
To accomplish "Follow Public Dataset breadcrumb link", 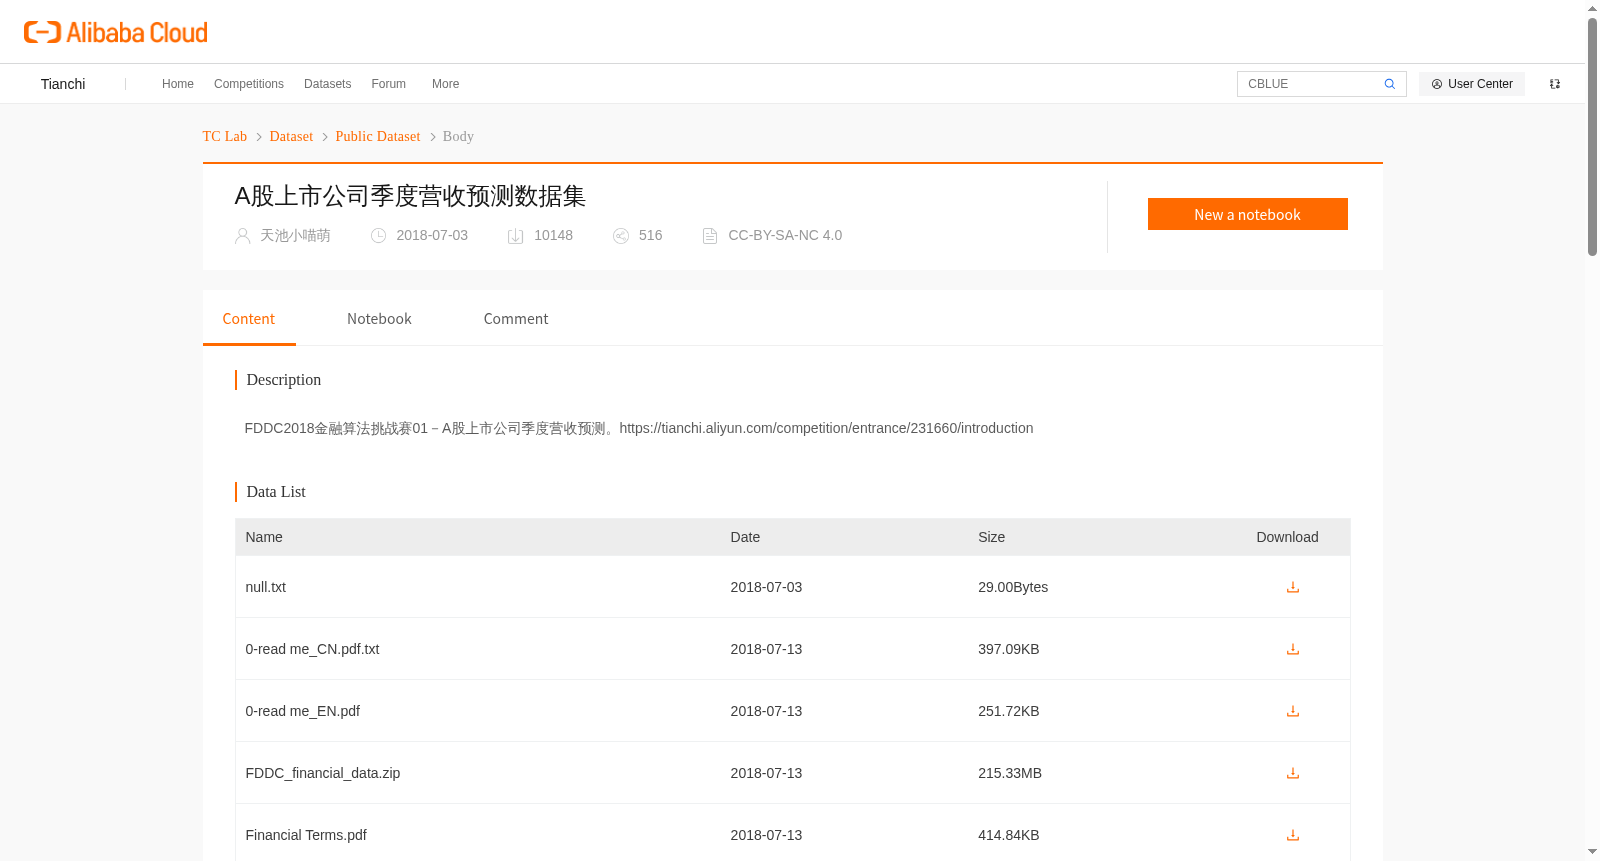I will coord(378,136).
